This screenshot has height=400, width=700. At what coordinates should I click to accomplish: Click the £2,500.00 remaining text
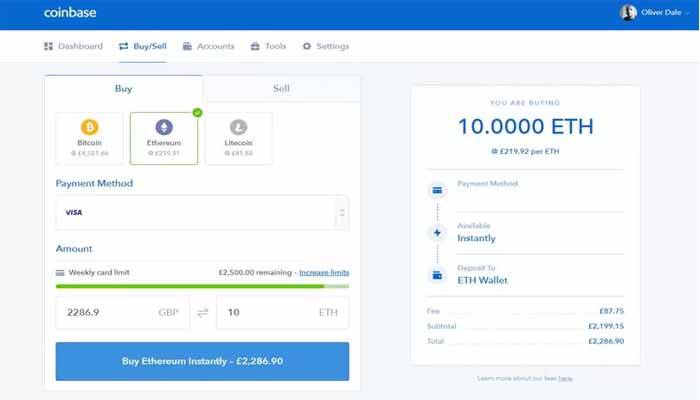pos(255,272)
